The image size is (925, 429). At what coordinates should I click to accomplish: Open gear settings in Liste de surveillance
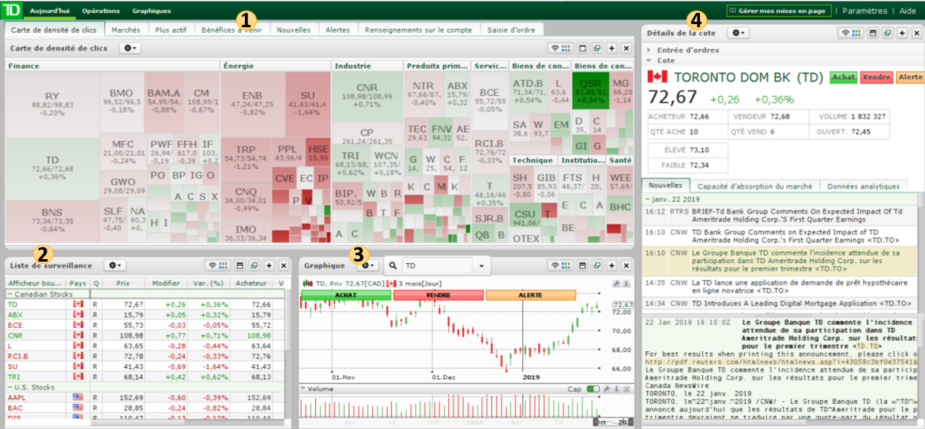(115, 265)
